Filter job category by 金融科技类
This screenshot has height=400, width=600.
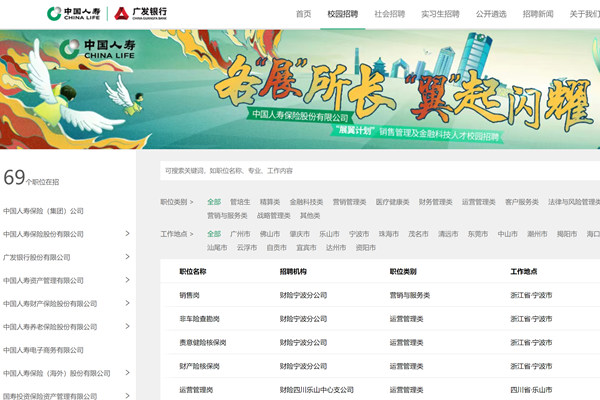pyautogui.click(x=306, y=202)
